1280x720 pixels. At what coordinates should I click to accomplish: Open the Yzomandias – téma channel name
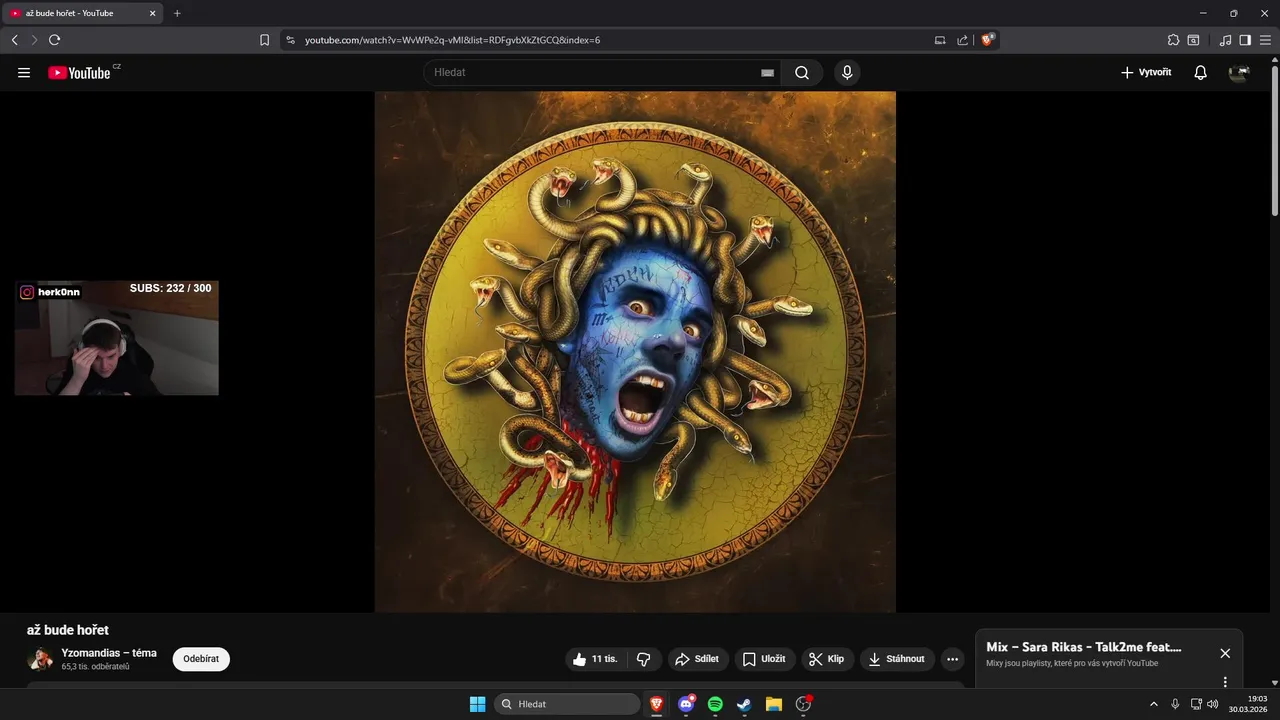(x=109, y=653)
